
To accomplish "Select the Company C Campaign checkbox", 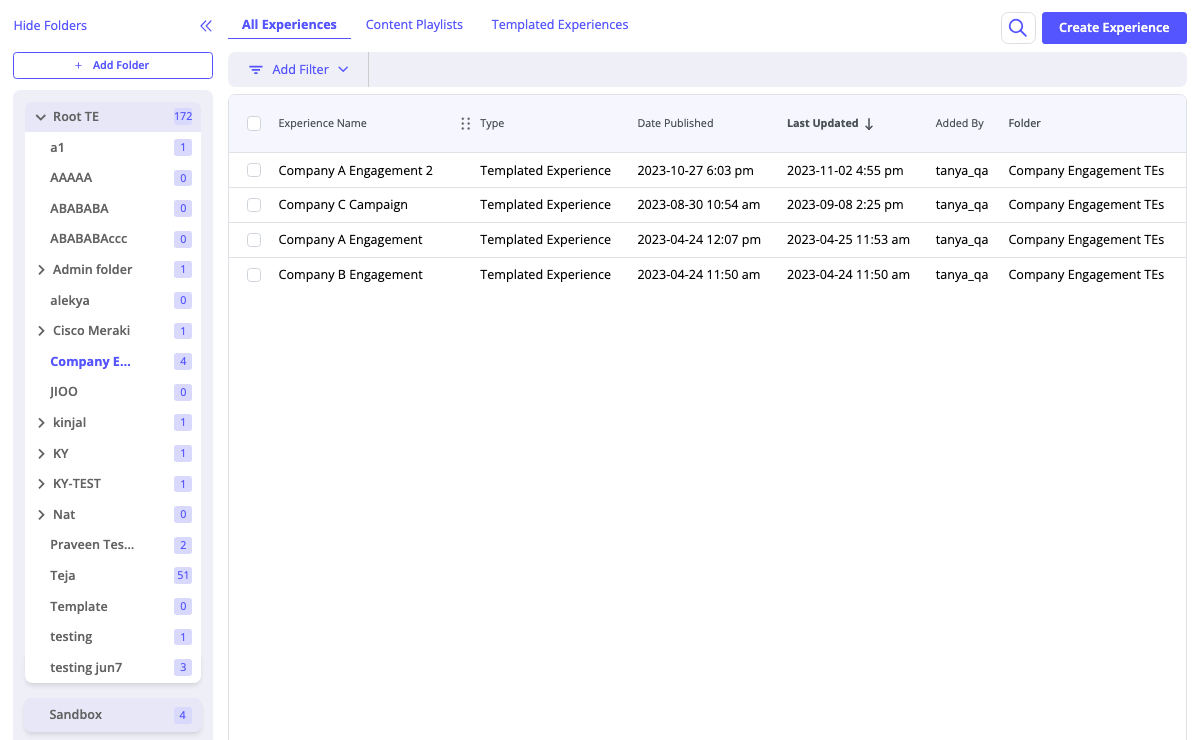I will pyautogui.click(x=254, y=205).
